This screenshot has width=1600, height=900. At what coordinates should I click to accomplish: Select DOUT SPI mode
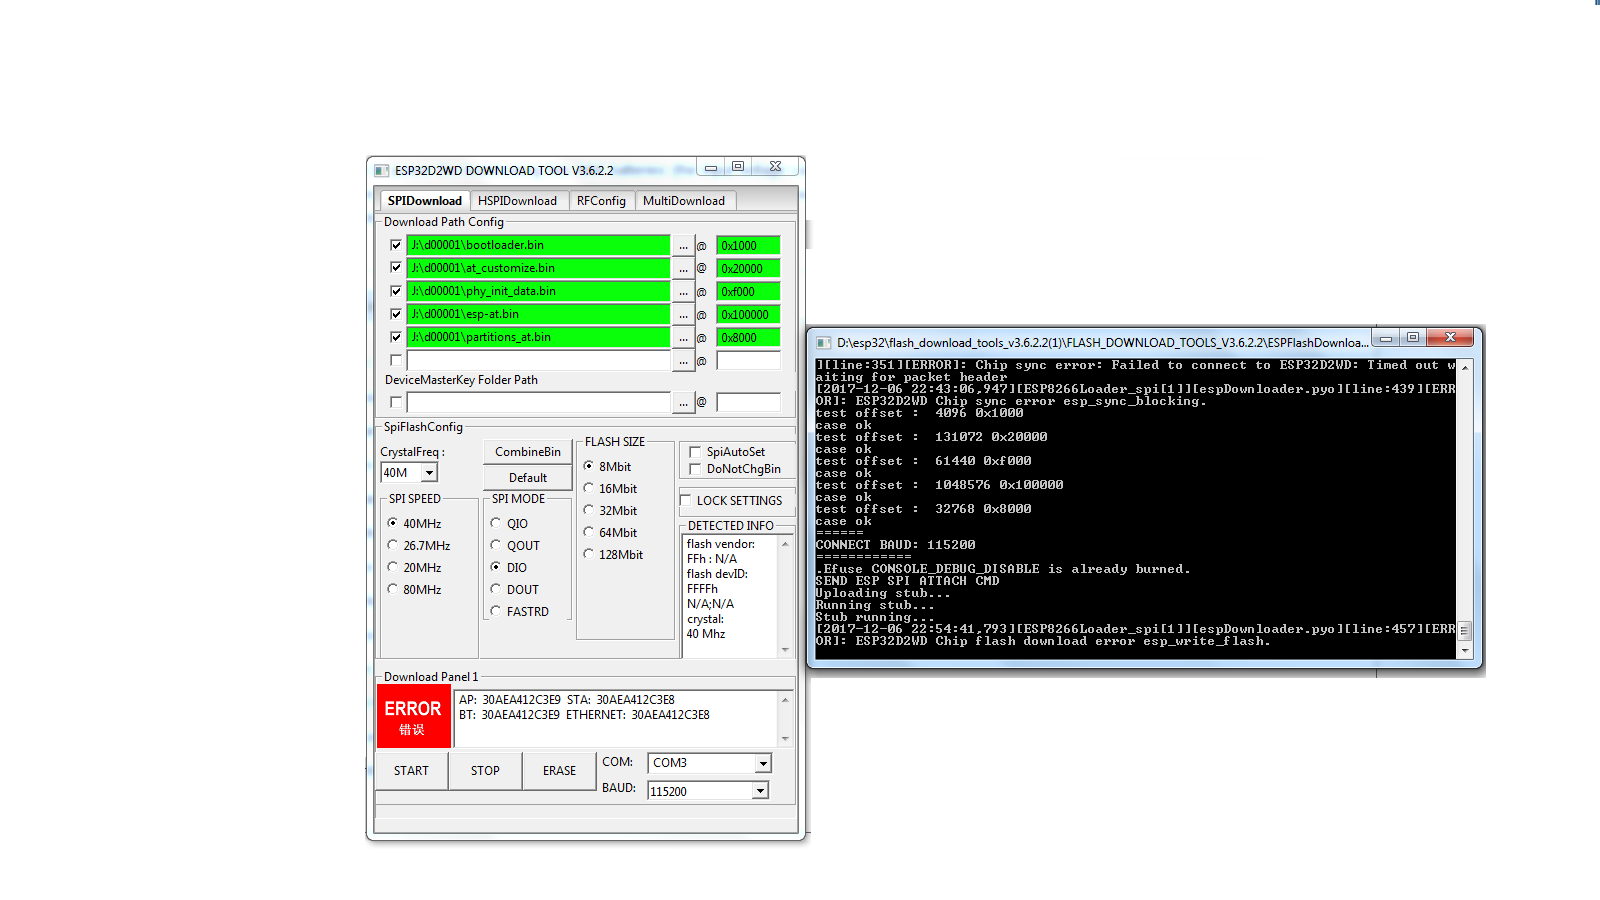tap(496, 589)
